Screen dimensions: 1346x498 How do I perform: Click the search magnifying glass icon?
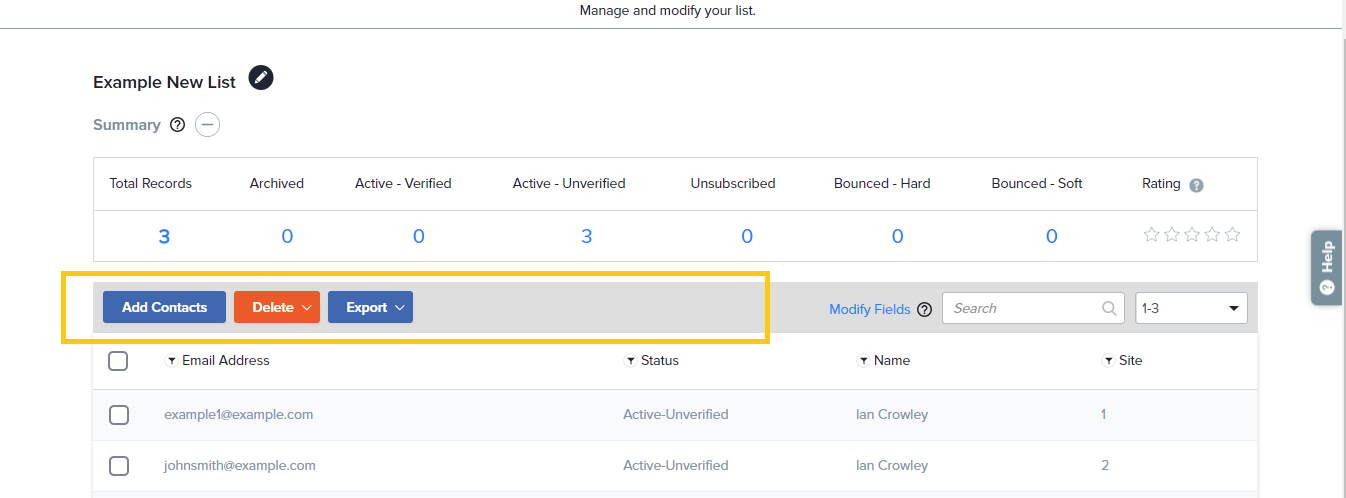(1109, 308)
